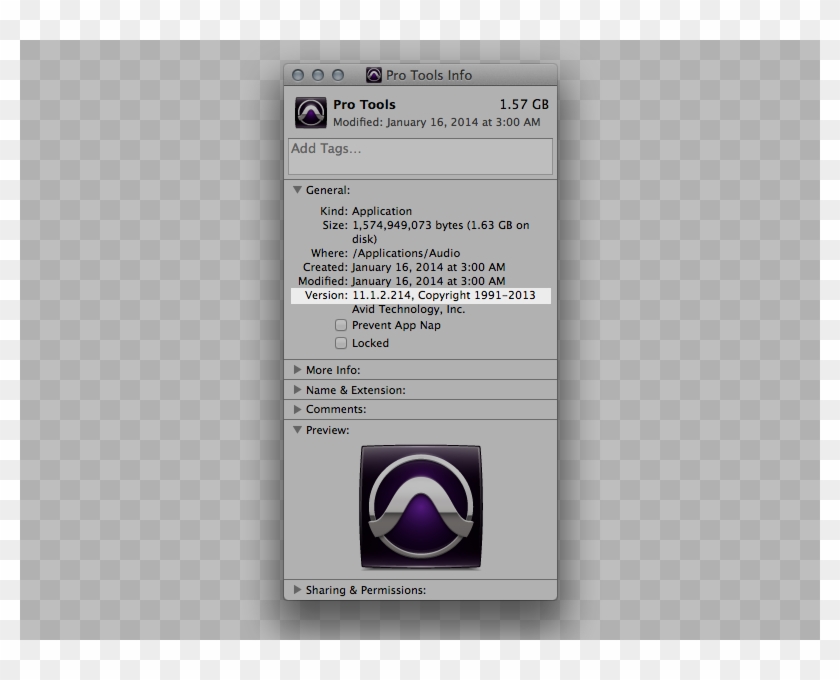The image size is (840, 680).
Task: Minimize the Pro Tools Info window
Action: pos(318,75)
